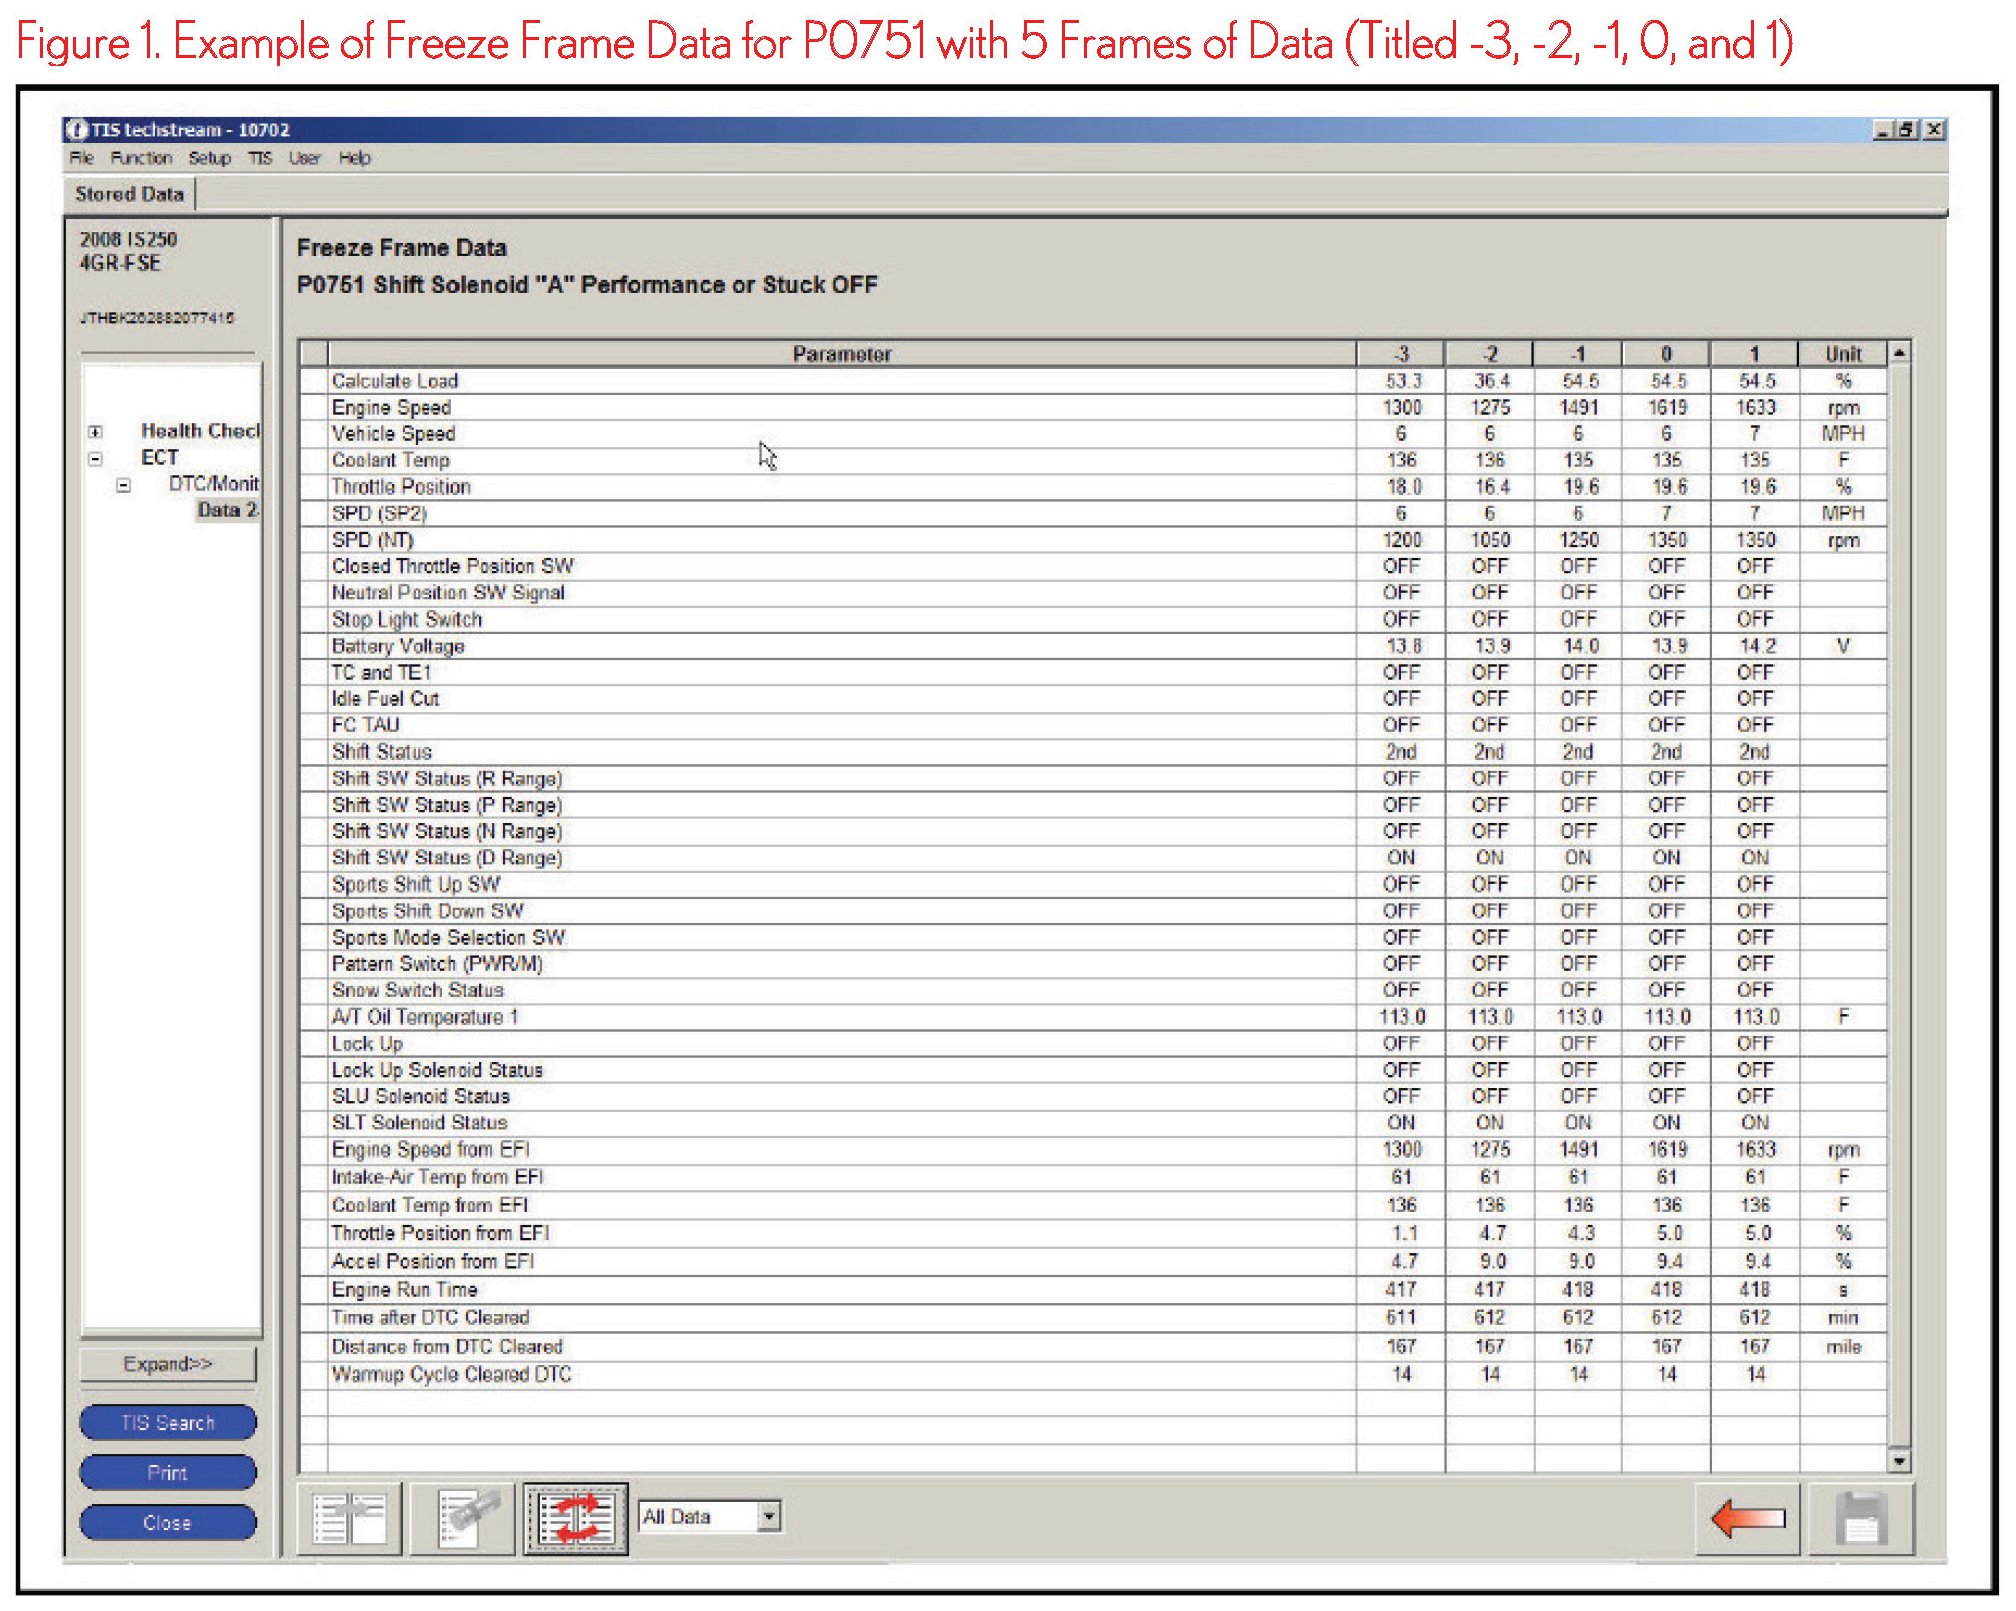Click the table scrollbar down arrow

(1898, 1461)
